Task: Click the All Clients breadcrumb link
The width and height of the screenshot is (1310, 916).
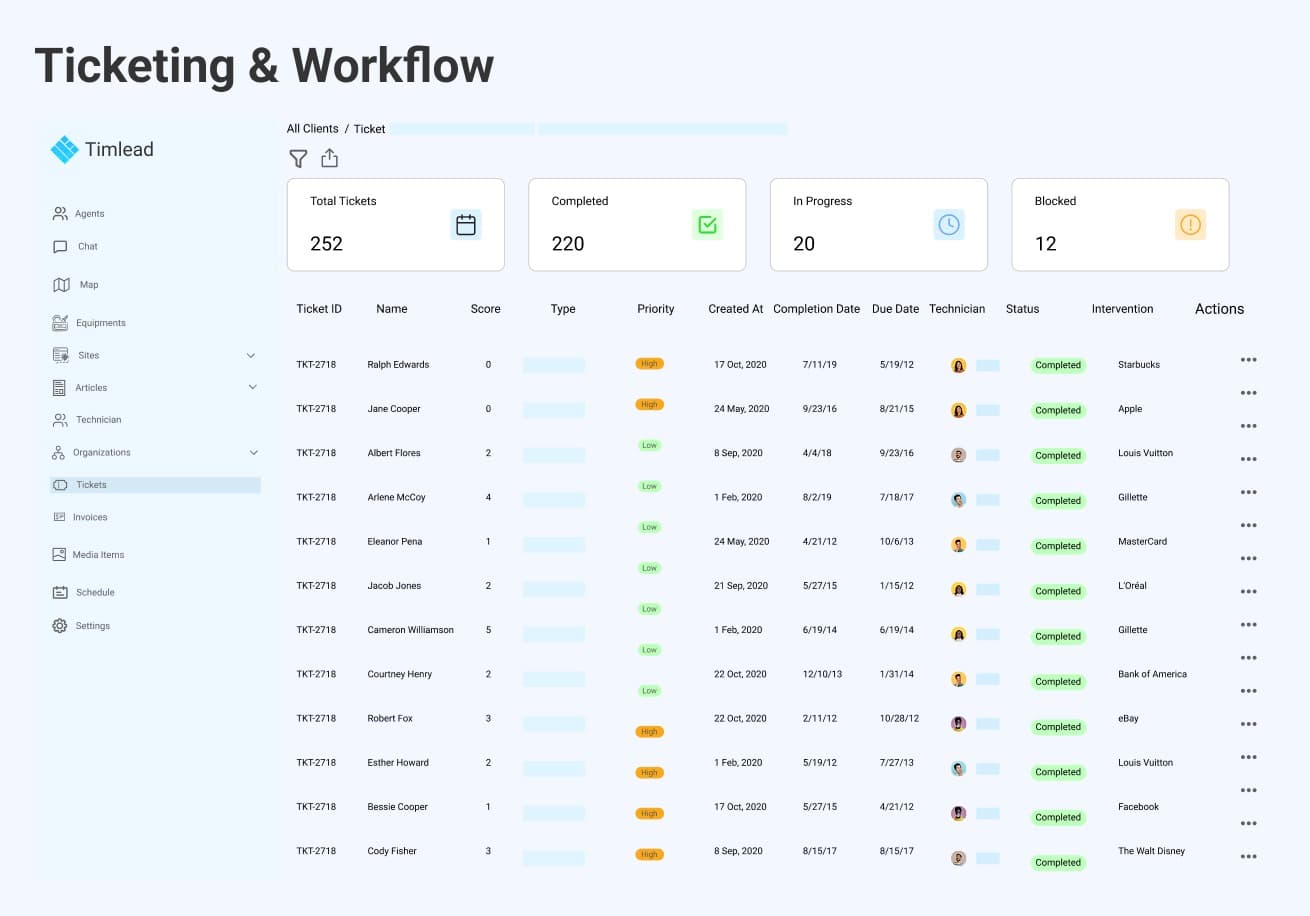Action: (x=312, y=128)
